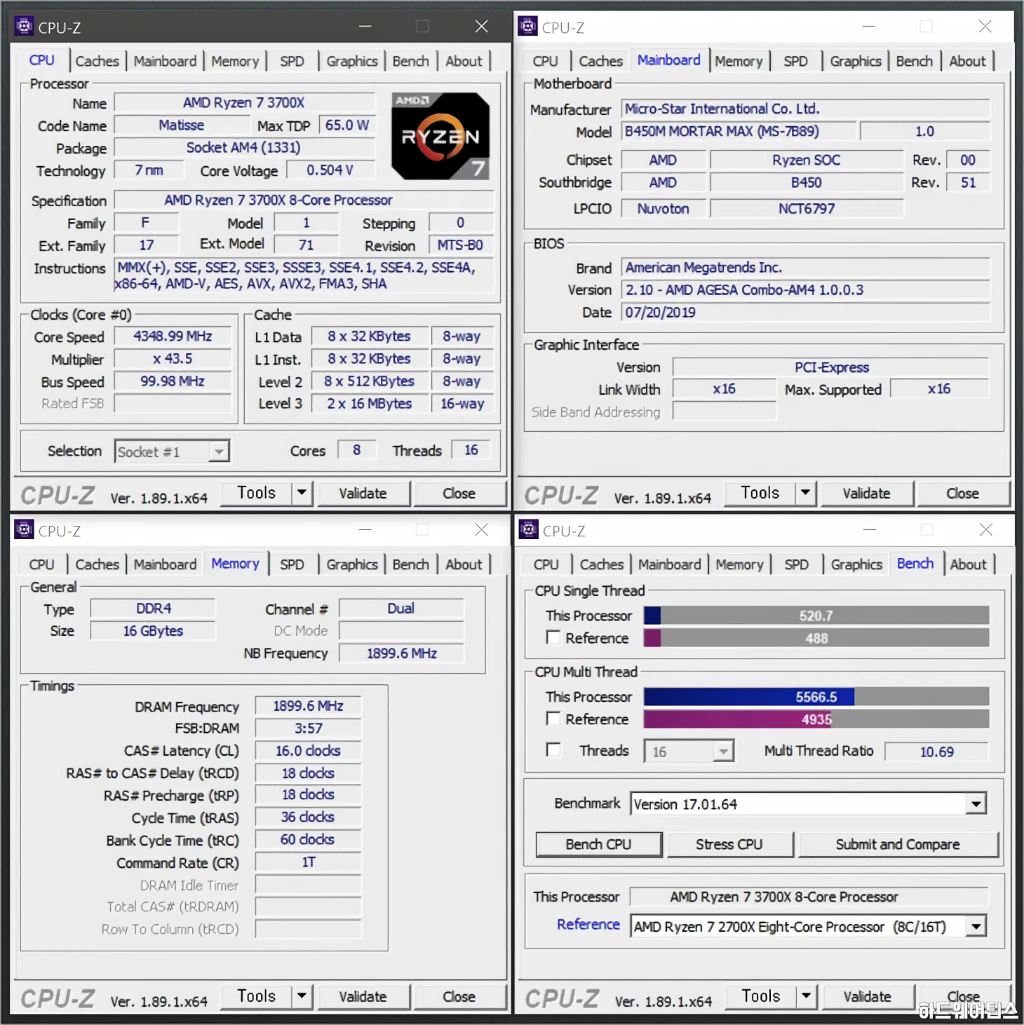
Task: Click the Multiplier value x 43.5
Action: 173,359
